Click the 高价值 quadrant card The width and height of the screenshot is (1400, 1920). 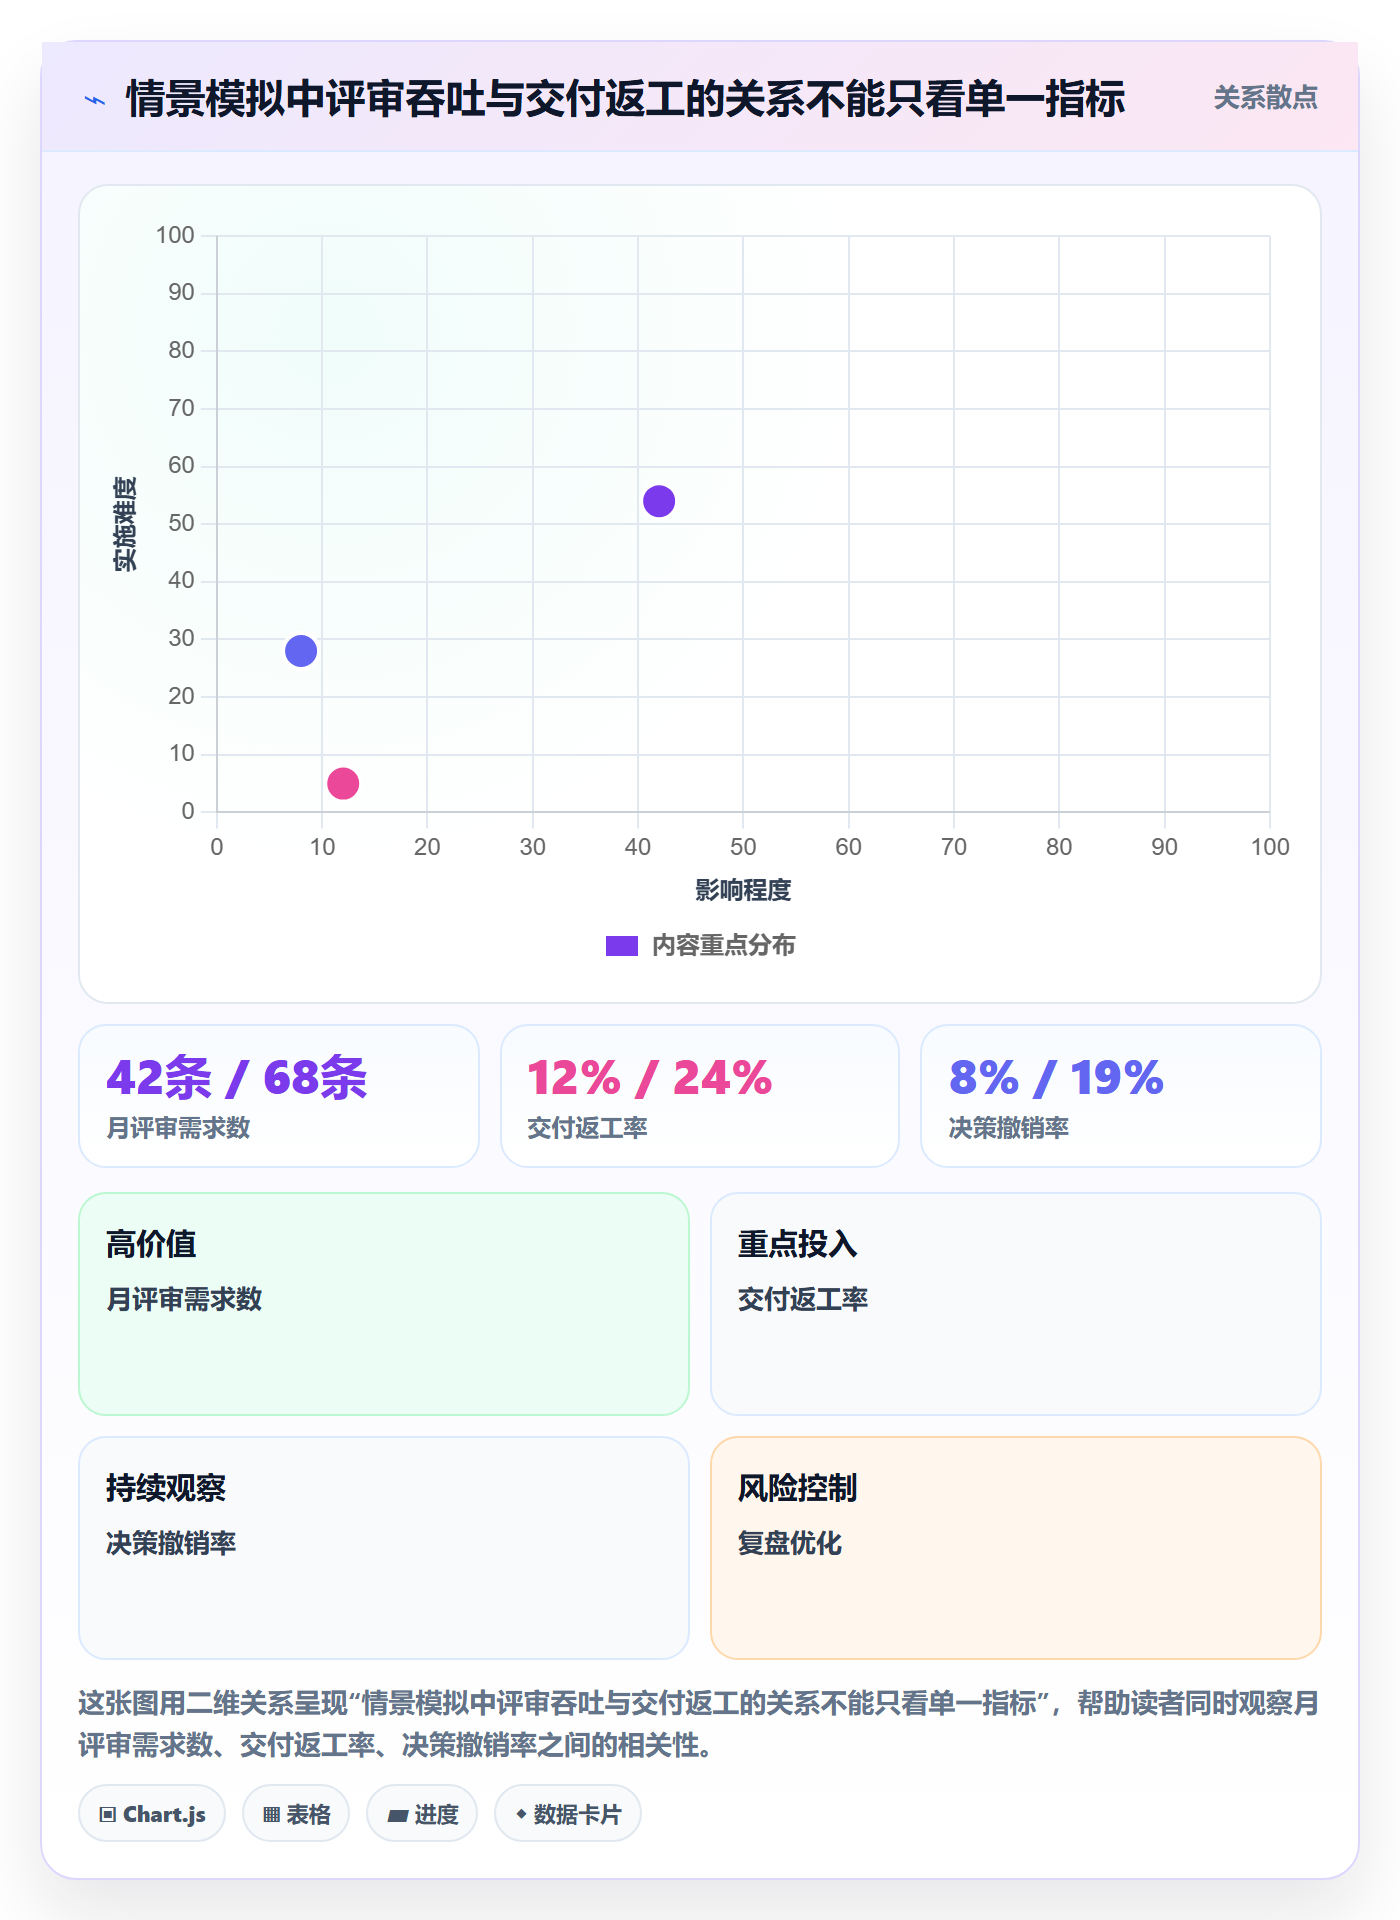click(x=384, y=1304)
